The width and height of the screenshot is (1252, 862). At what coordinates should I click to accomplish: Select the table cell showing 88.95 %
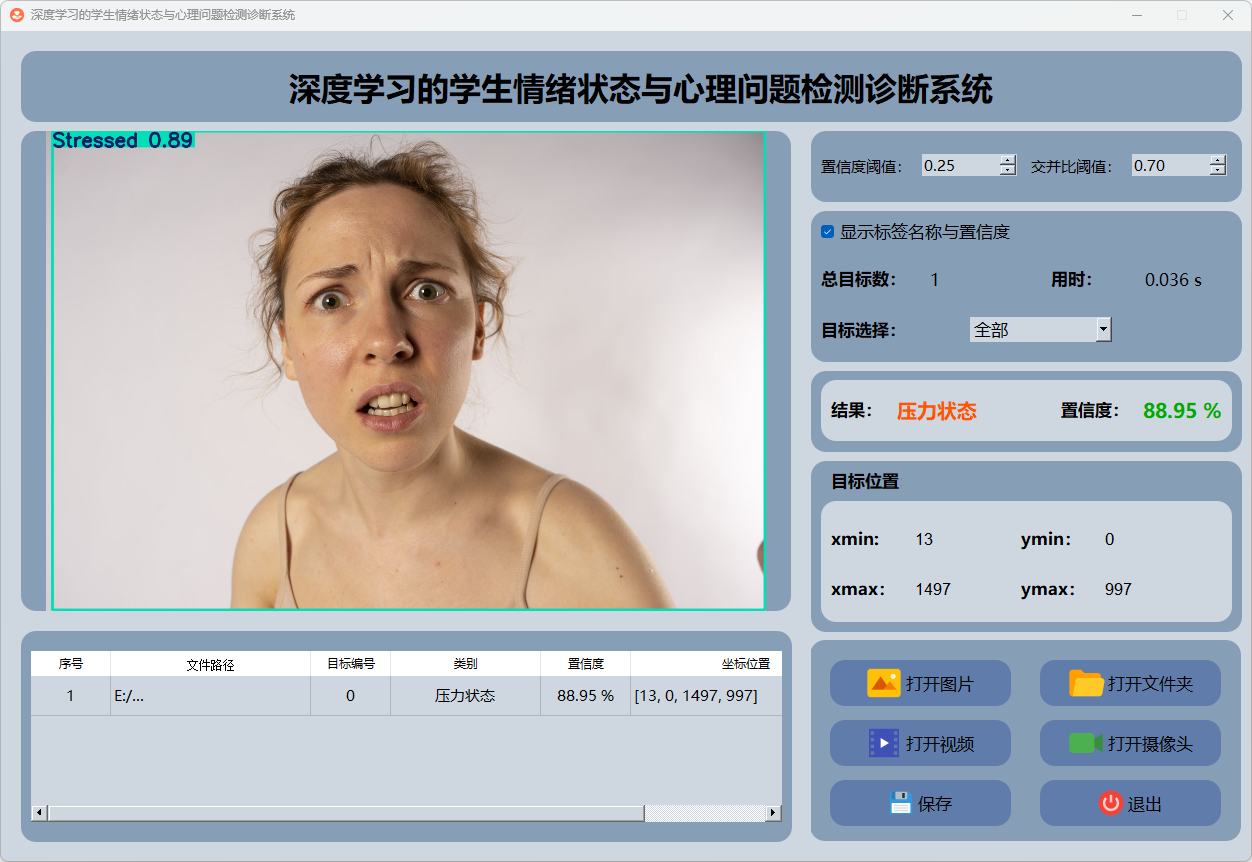pos(586,696)
